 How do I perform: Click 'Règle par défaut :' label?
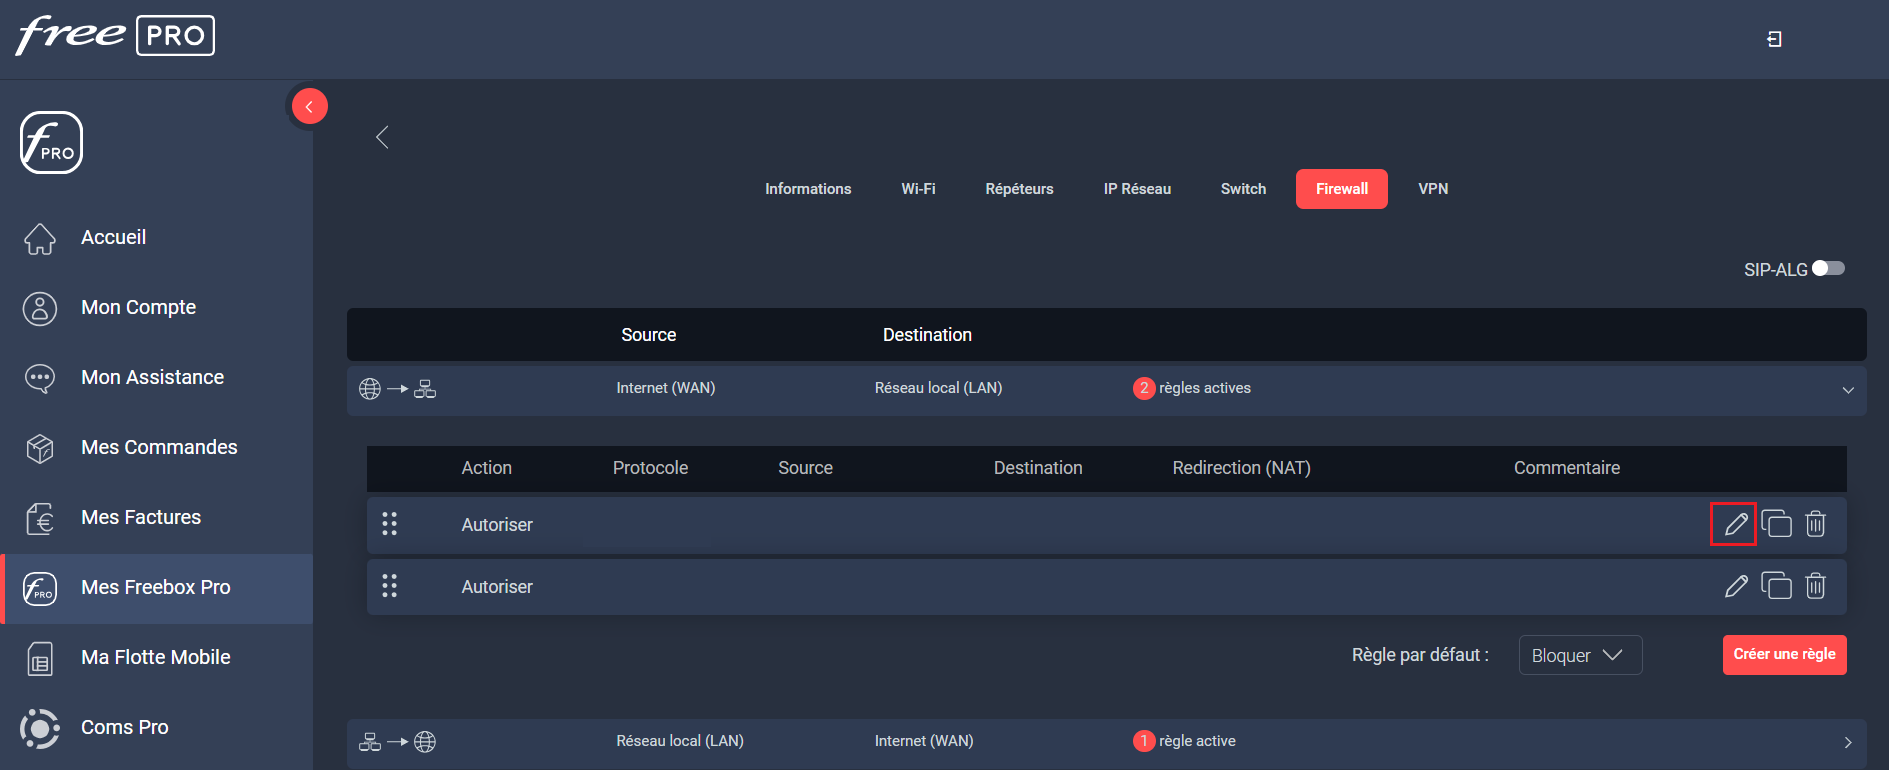pos(1420,655)
